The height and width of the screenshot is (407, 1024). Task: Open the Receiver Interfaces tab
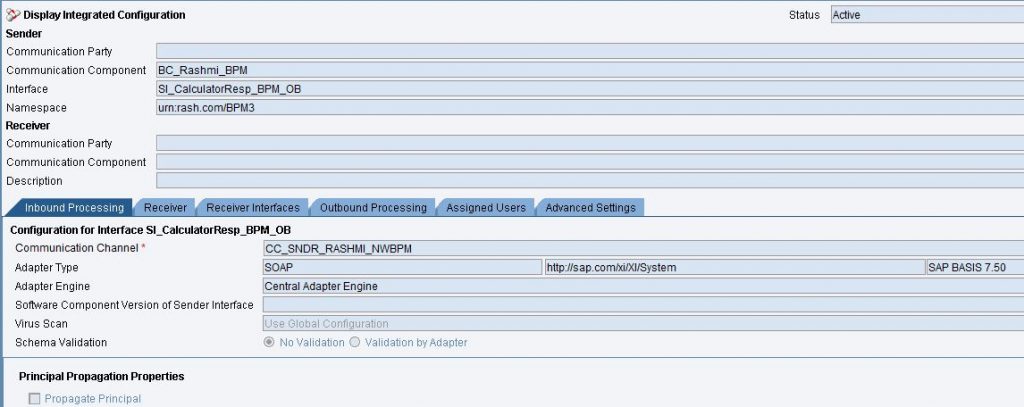[253, 208]
